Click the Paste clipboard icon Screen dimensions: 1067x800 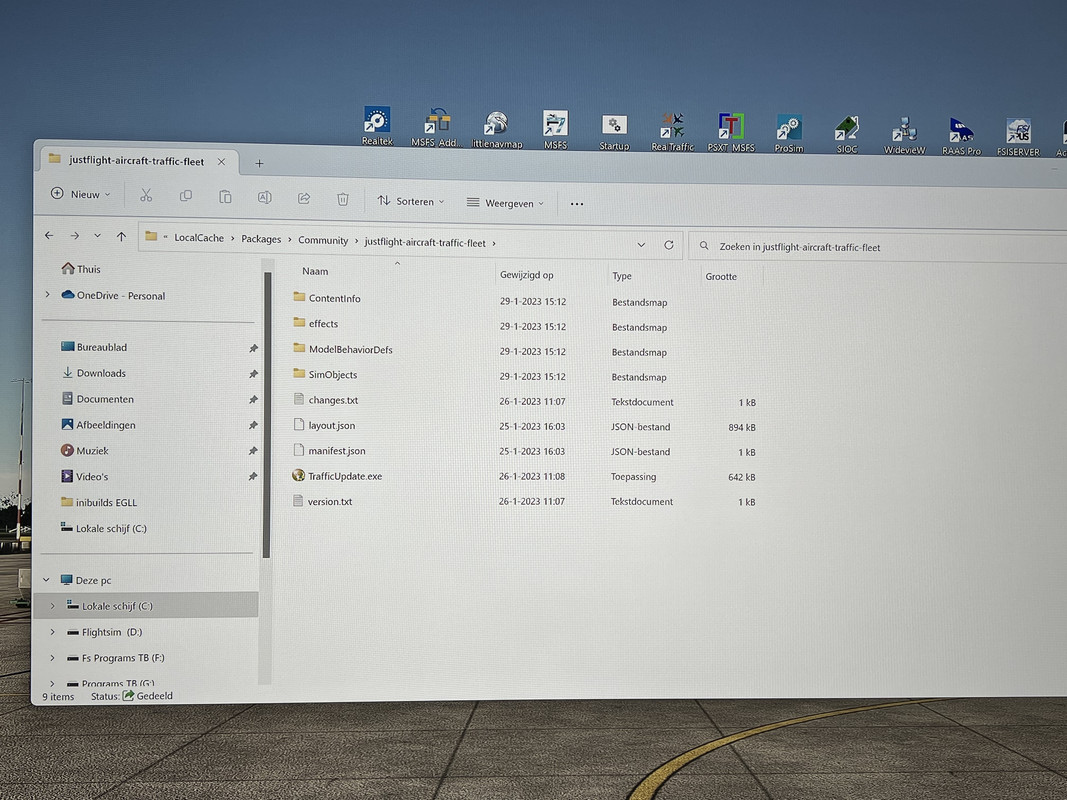coord(225,197)
